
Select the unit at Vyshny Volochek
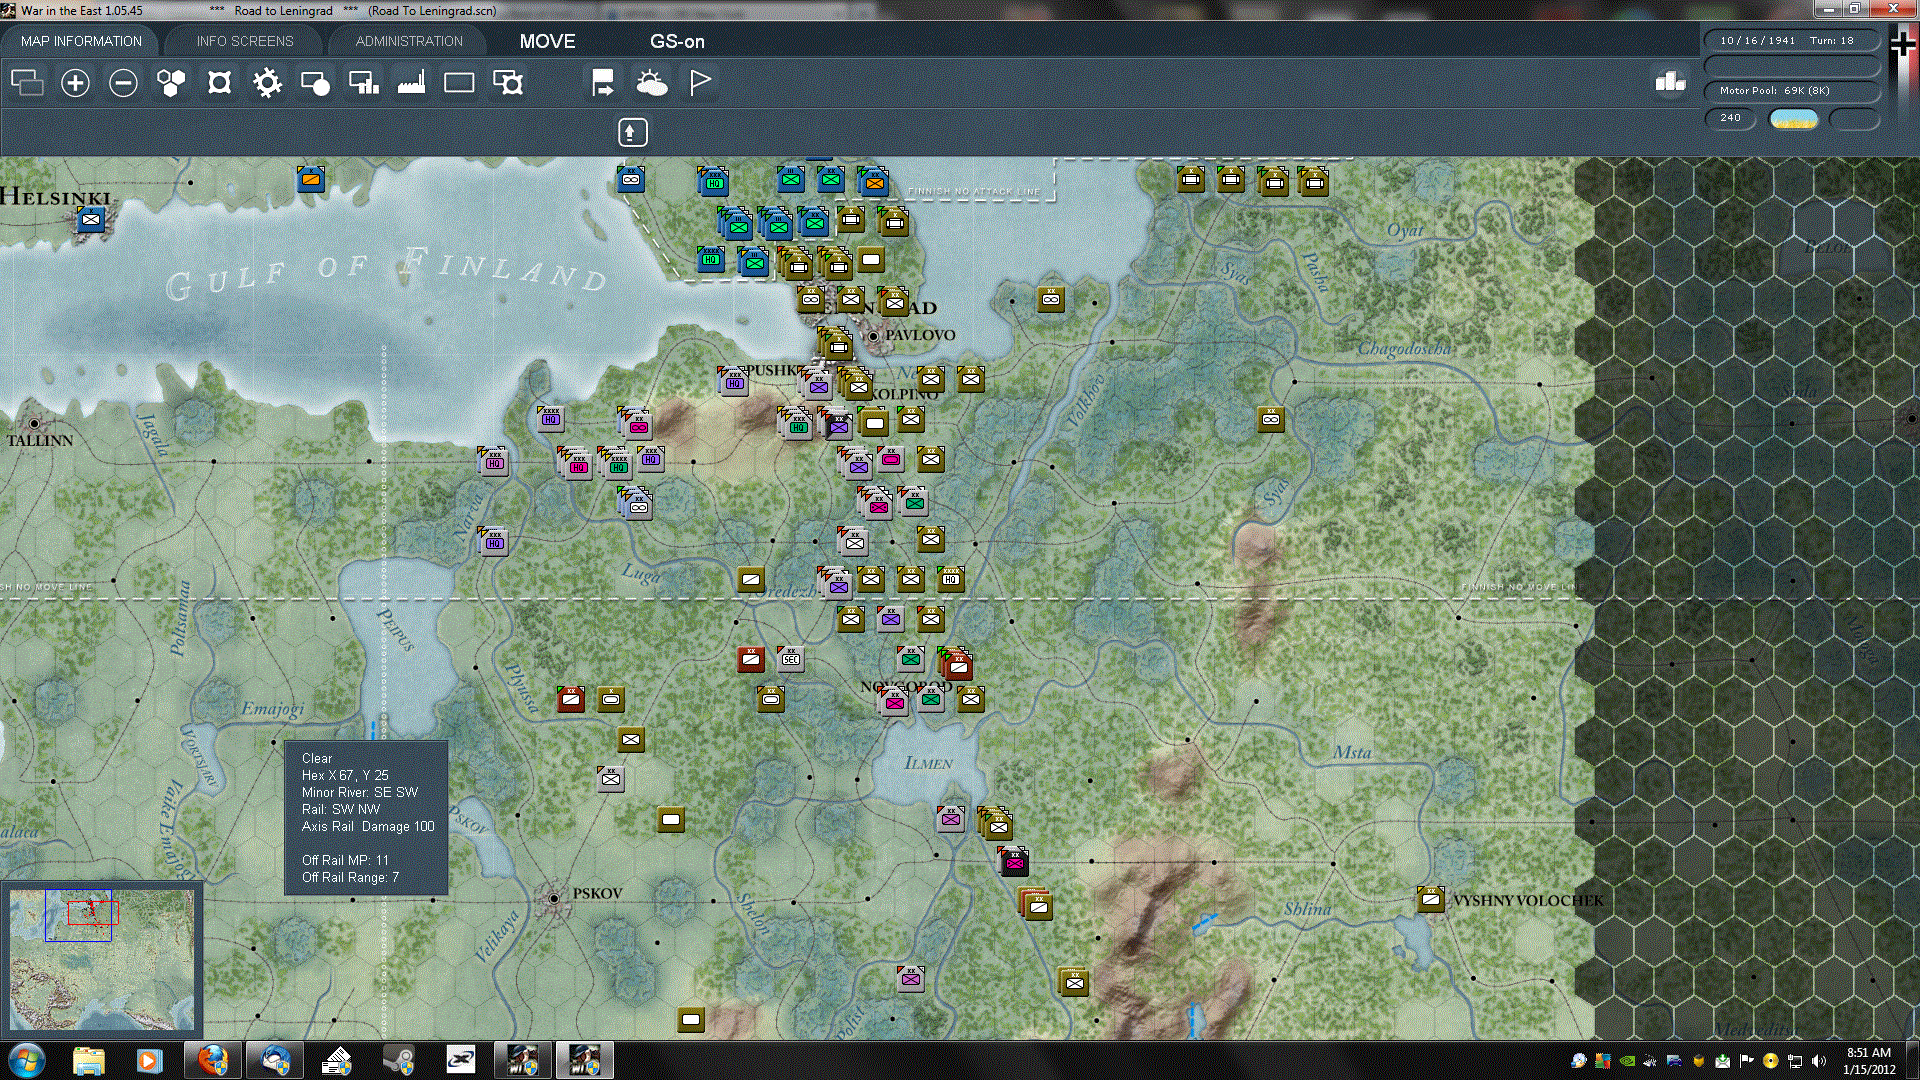[x=1431, y=899]
